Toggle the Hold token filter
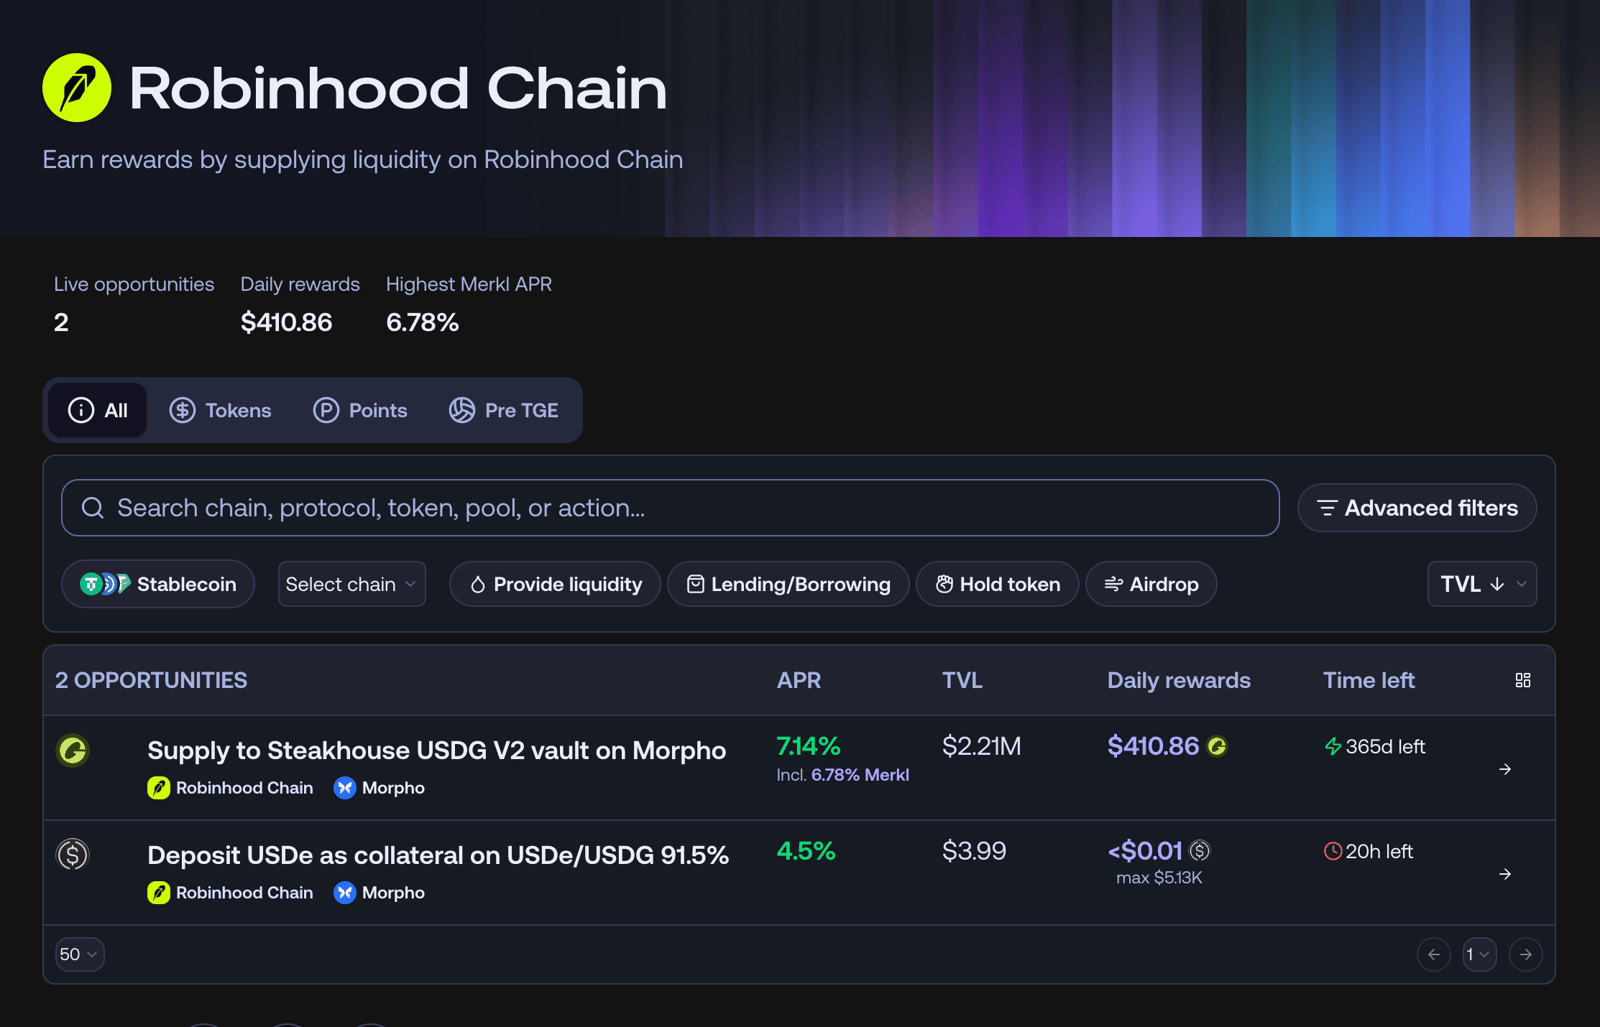 997,584
